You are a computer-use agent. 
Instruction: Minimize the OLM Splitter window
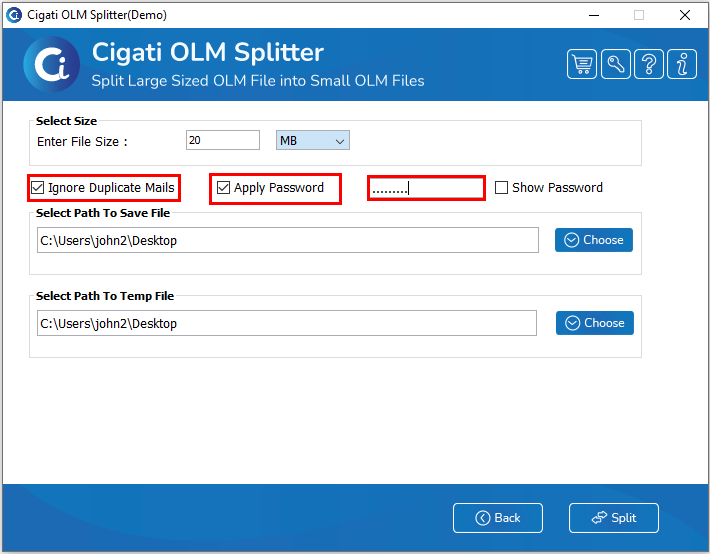594,15
